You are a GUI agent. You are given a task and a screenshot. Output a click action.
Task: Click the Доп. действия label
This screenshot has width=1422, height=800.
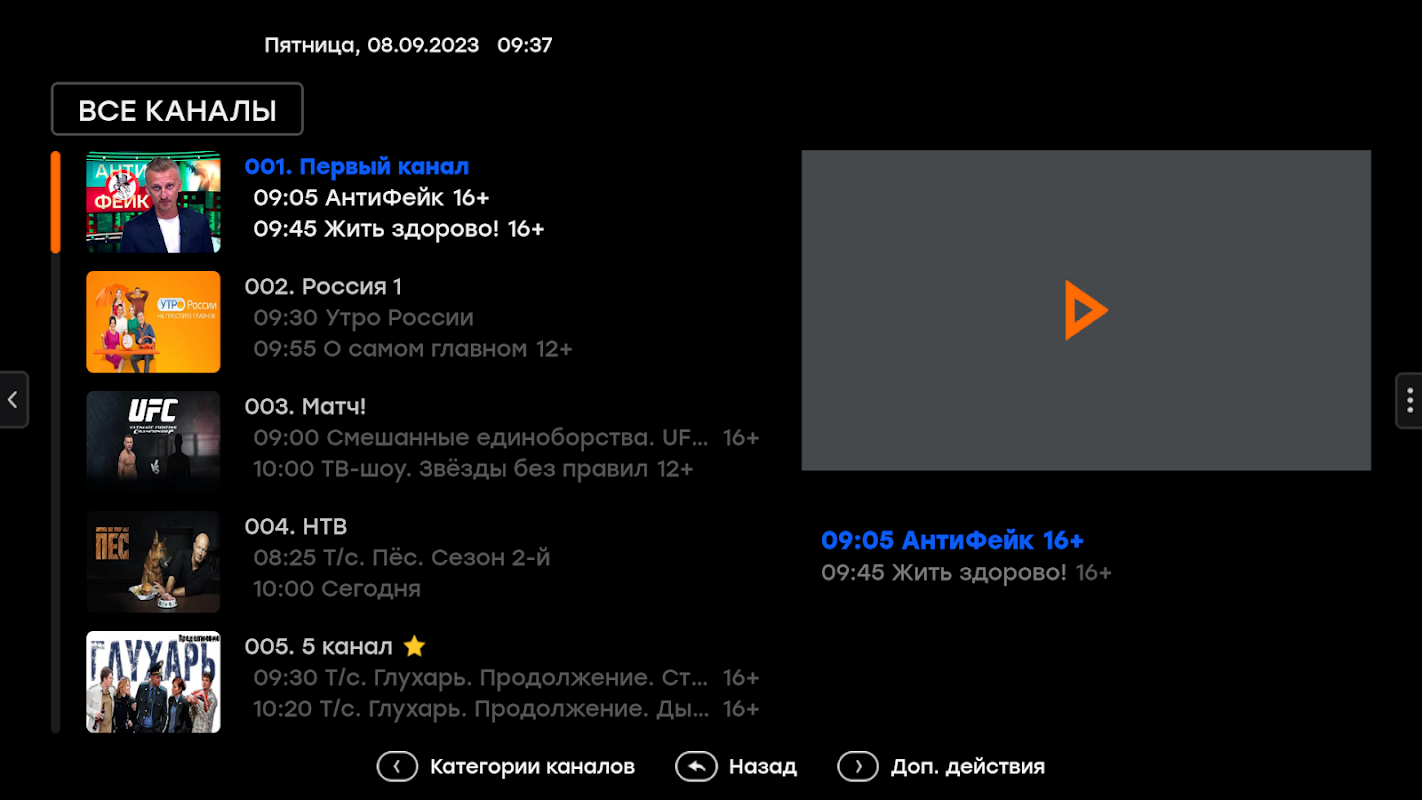coord(967,767)
